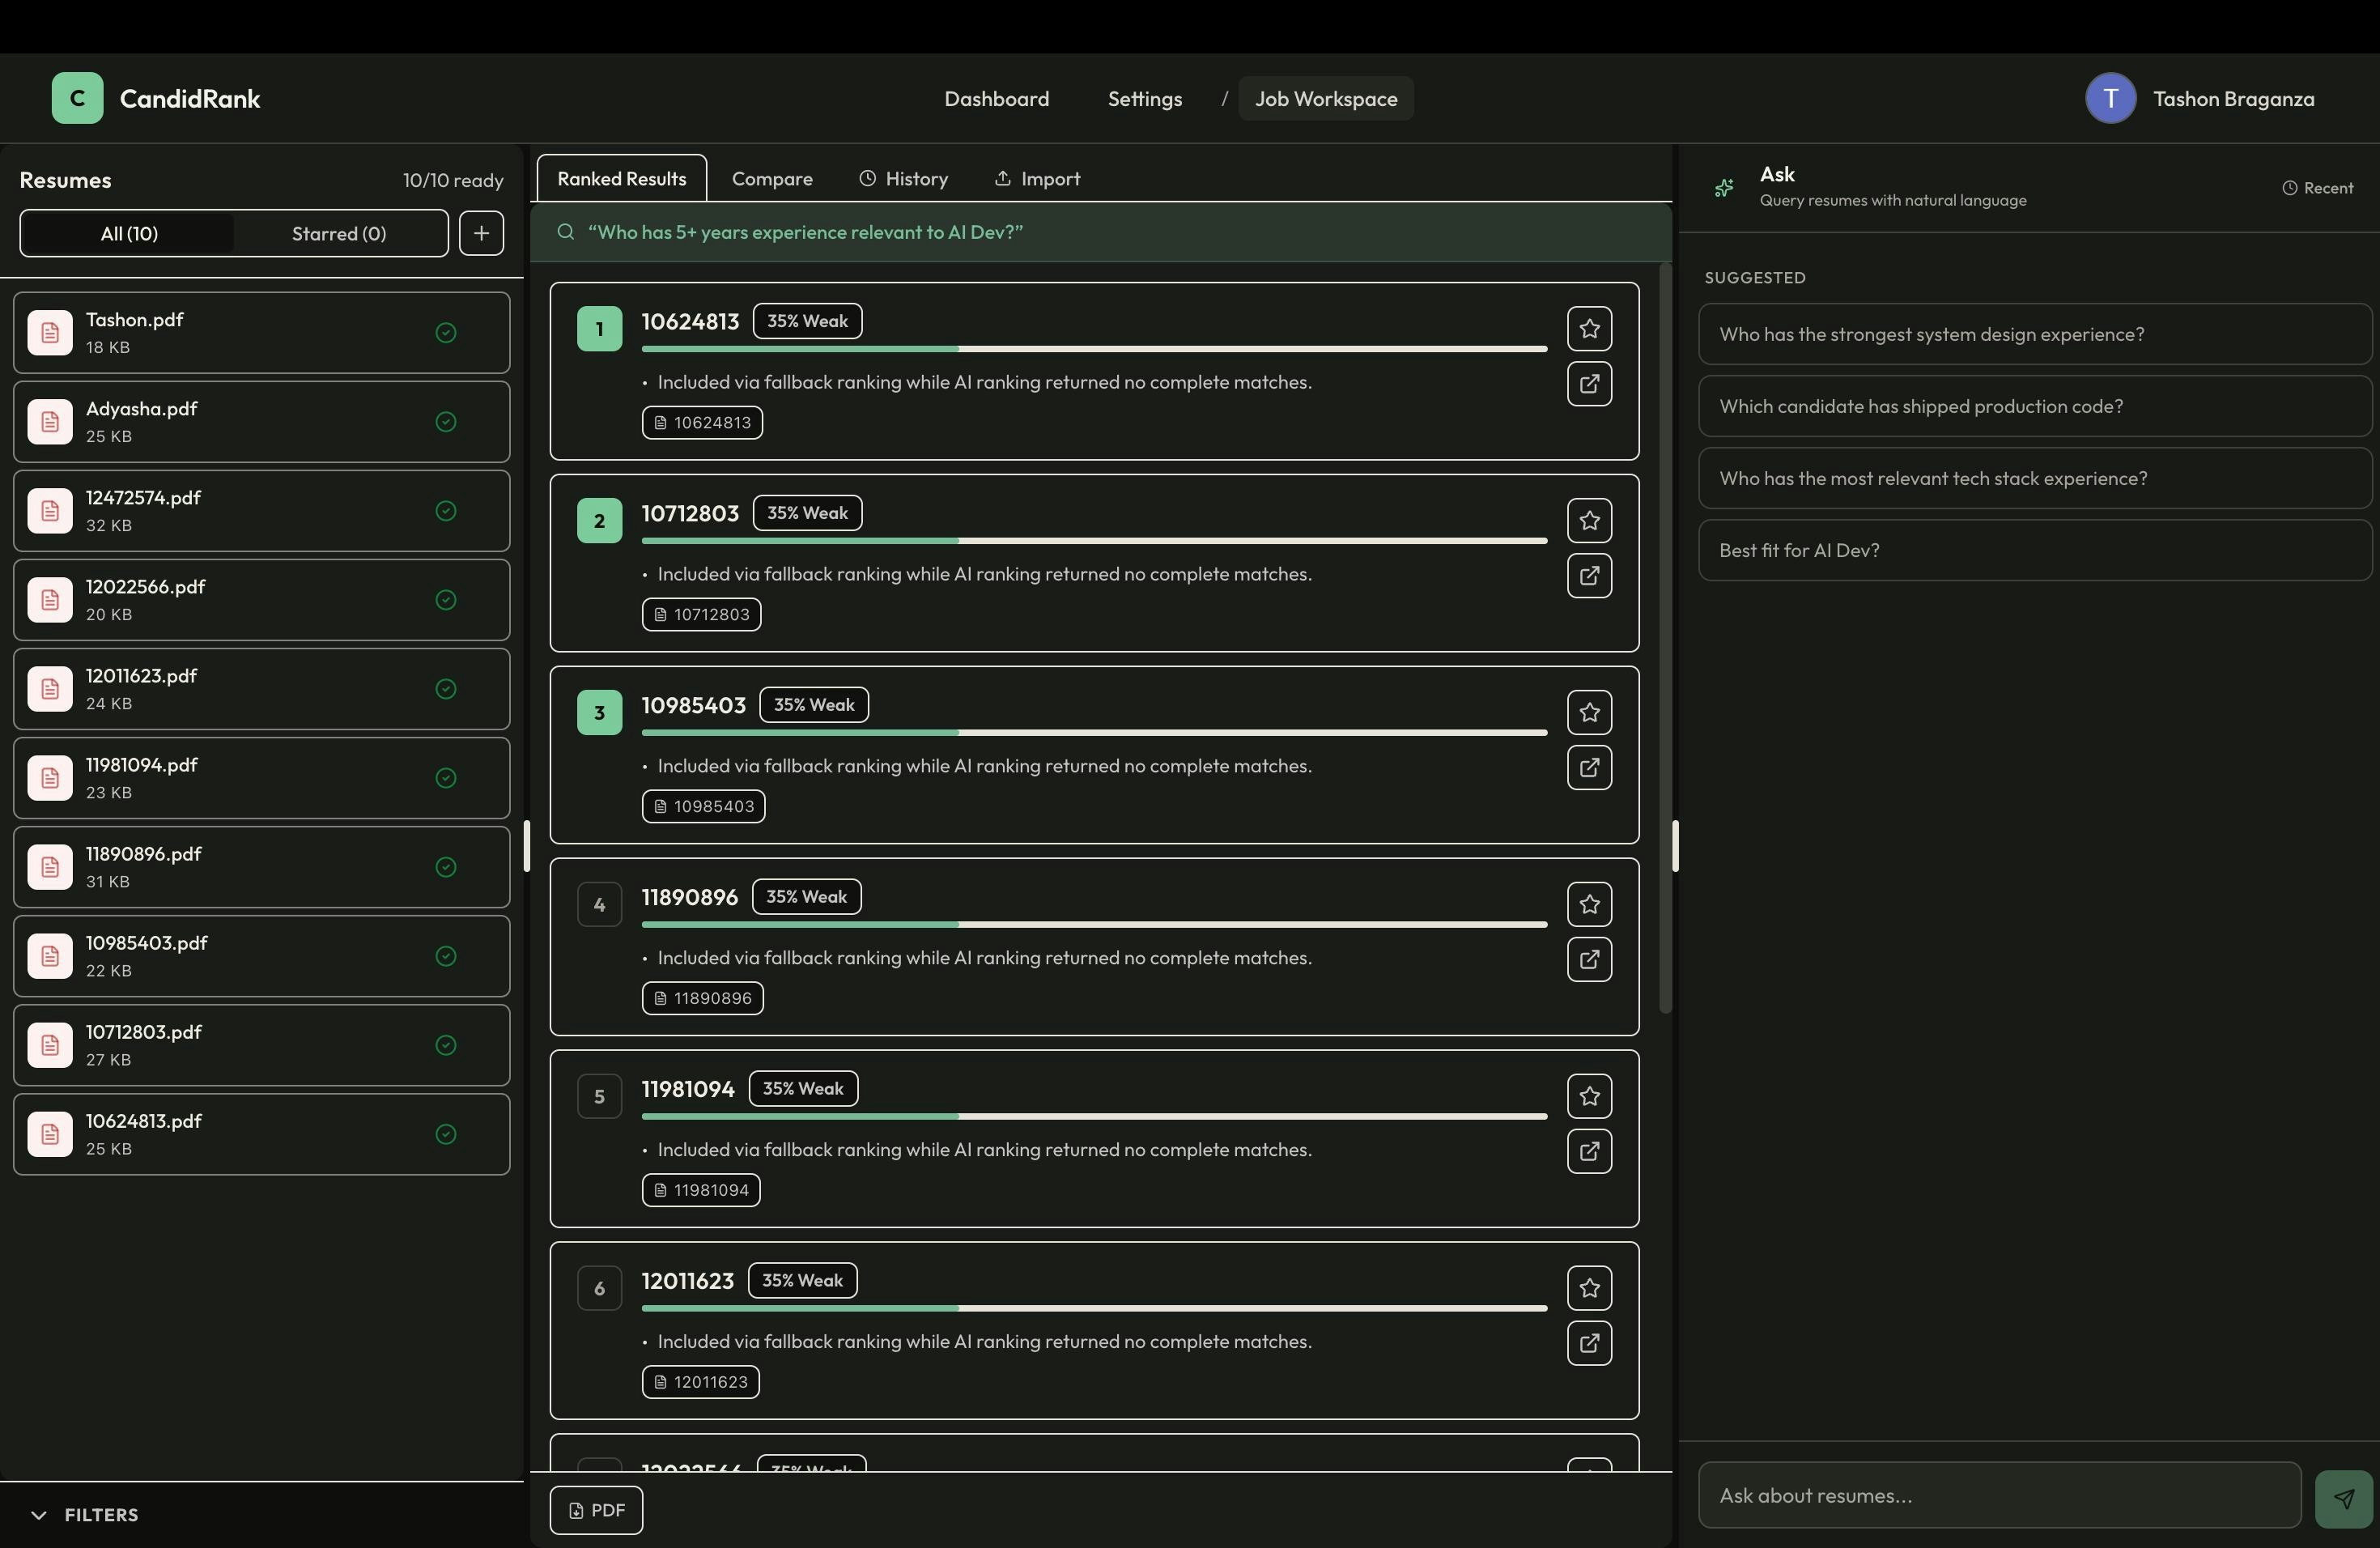This screenshot has width=2380, height=1548.
Task: Open the Recent queries list
Action: click(2317, 188)
